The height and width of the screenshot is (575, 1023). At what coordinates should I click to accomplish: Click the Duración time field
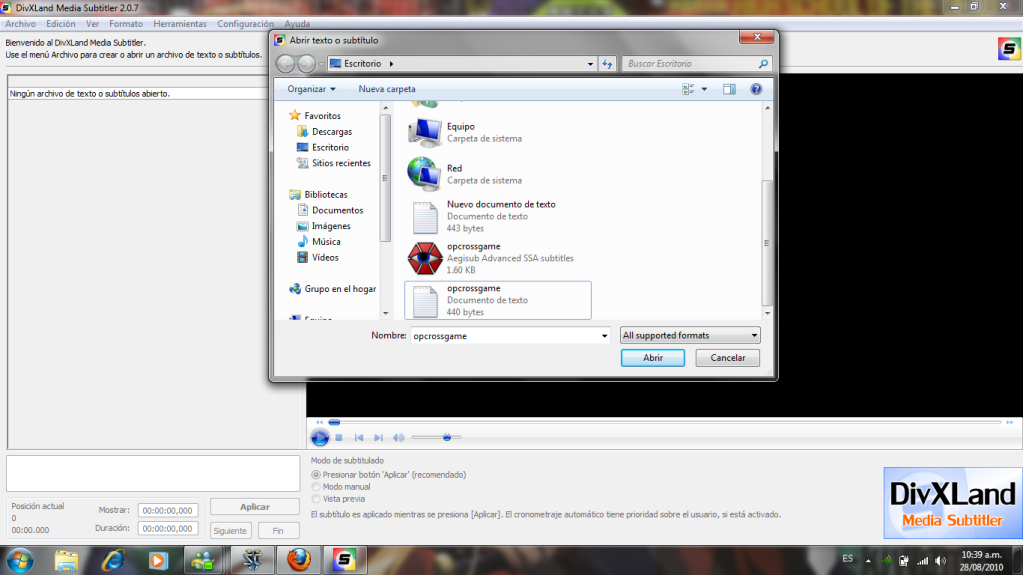tap(168, 528)
